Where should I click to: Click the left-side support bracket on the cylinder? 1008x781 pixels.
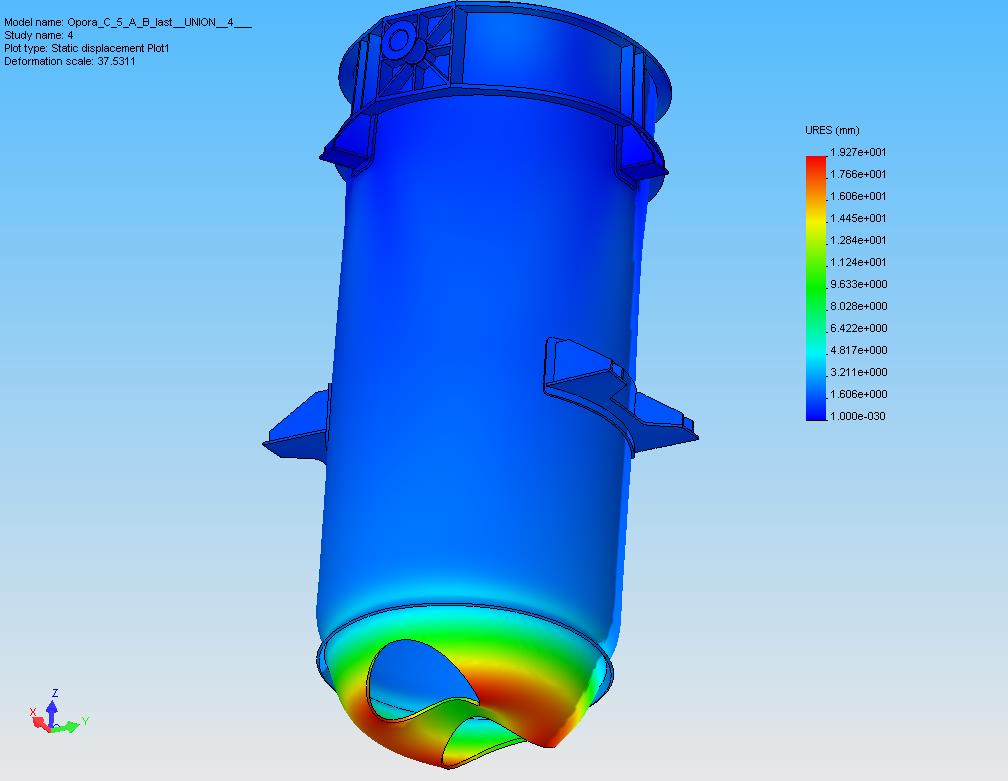(x=298, y=423)
